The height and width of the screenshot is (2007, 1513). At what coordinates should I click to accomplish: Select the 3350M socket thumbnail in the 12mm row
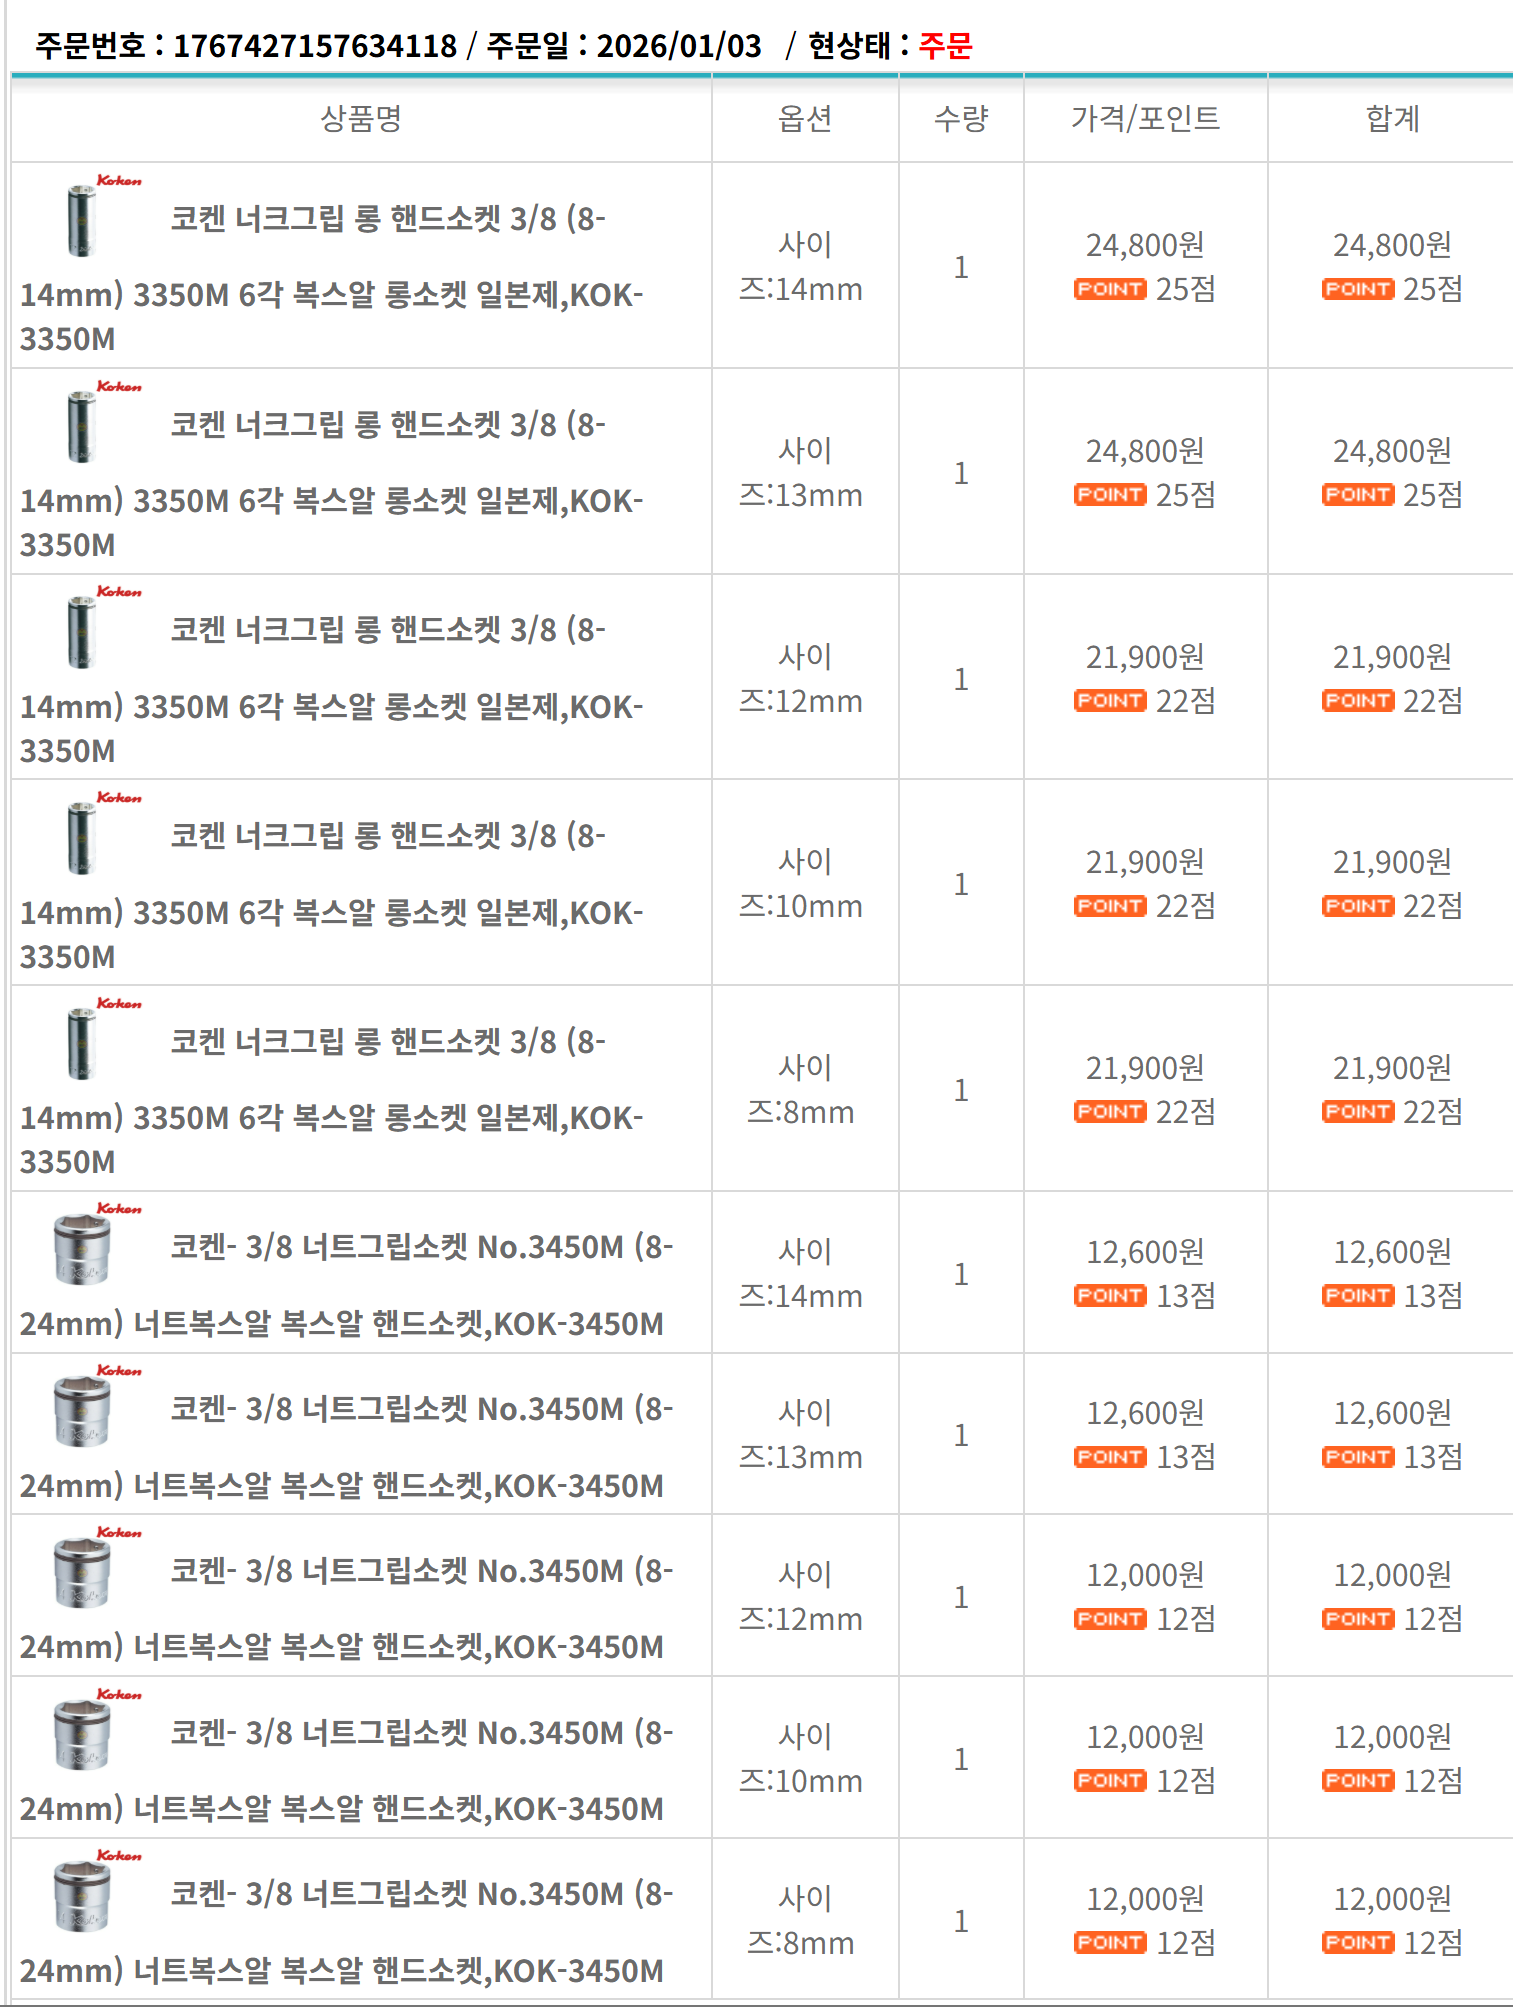[x=82, y=631]
